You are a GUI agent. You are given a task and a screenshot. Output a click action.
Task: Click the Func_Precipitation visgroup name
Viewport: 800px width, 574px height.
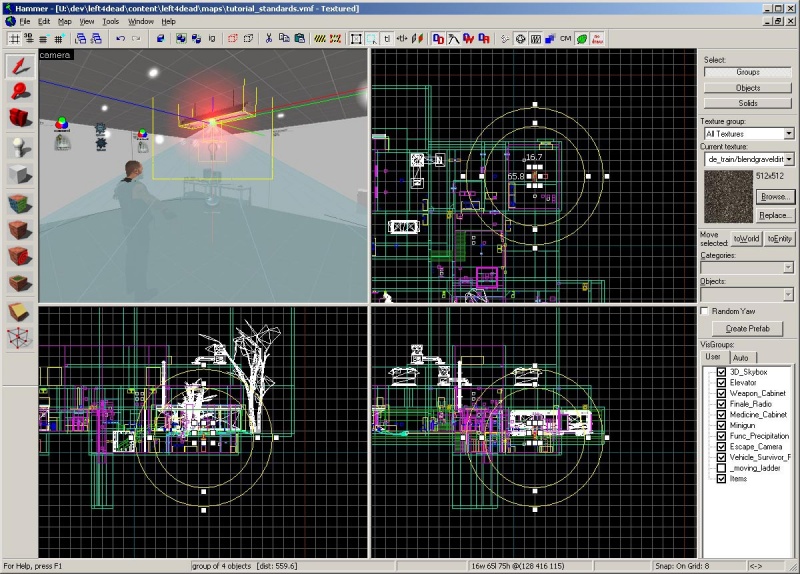[x=759, y=436]
